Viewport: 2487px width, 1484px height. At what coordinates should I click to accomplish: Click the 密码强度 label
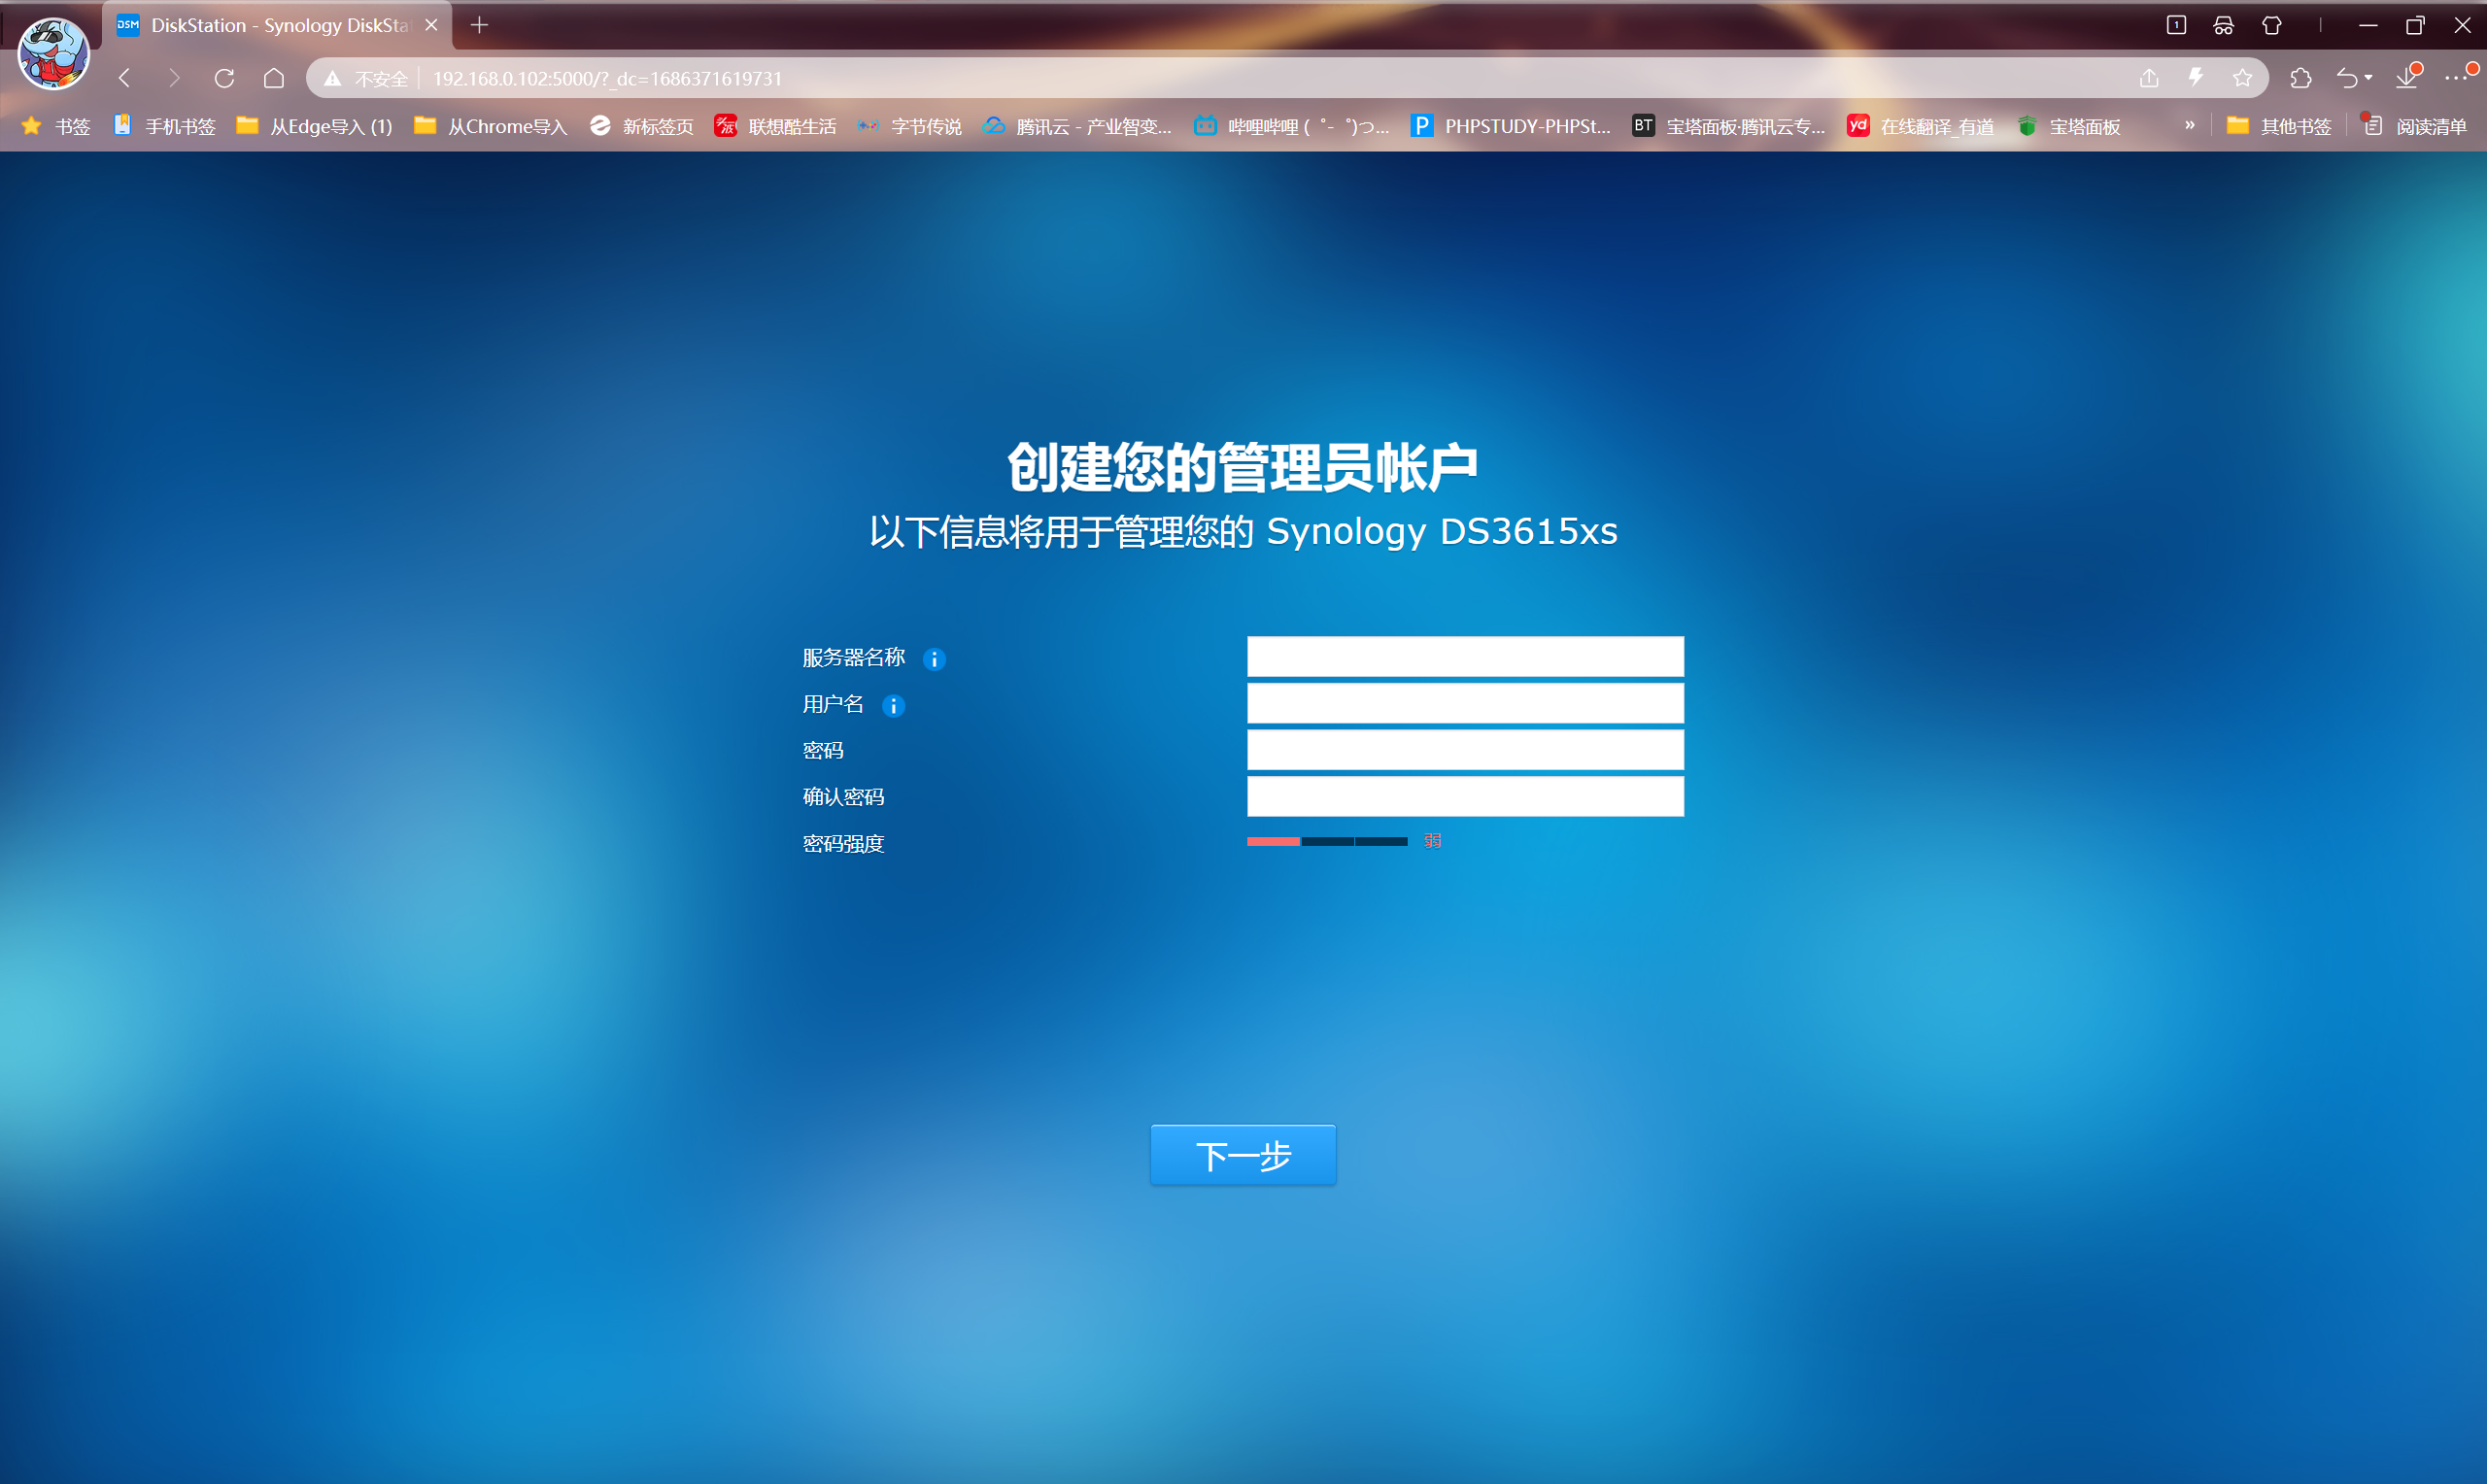click(843, 844)
